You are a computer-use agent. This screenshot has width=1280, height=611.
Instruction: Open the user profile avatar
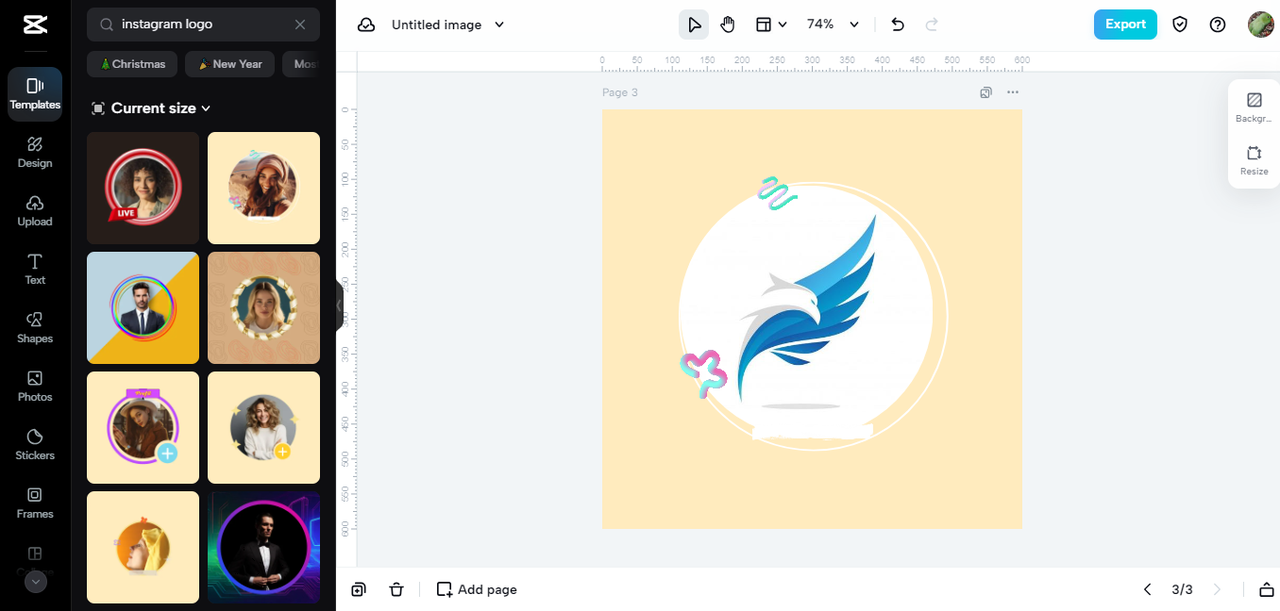(1260, 24)
